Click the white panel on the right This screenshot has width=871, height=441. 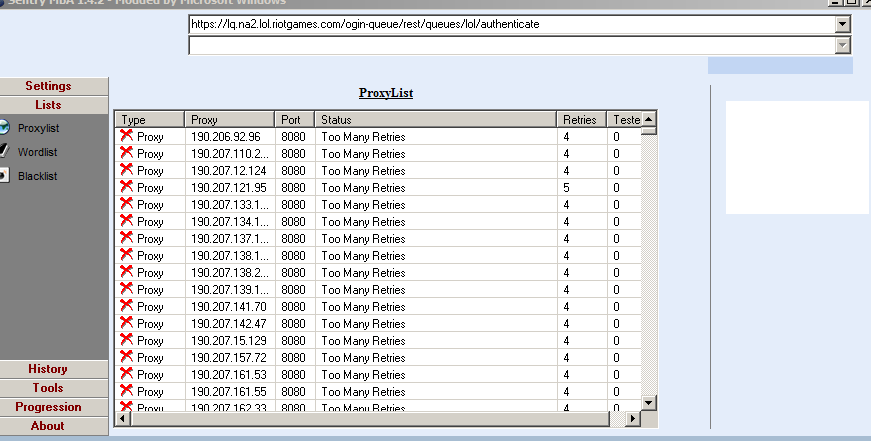pos(798,157)
